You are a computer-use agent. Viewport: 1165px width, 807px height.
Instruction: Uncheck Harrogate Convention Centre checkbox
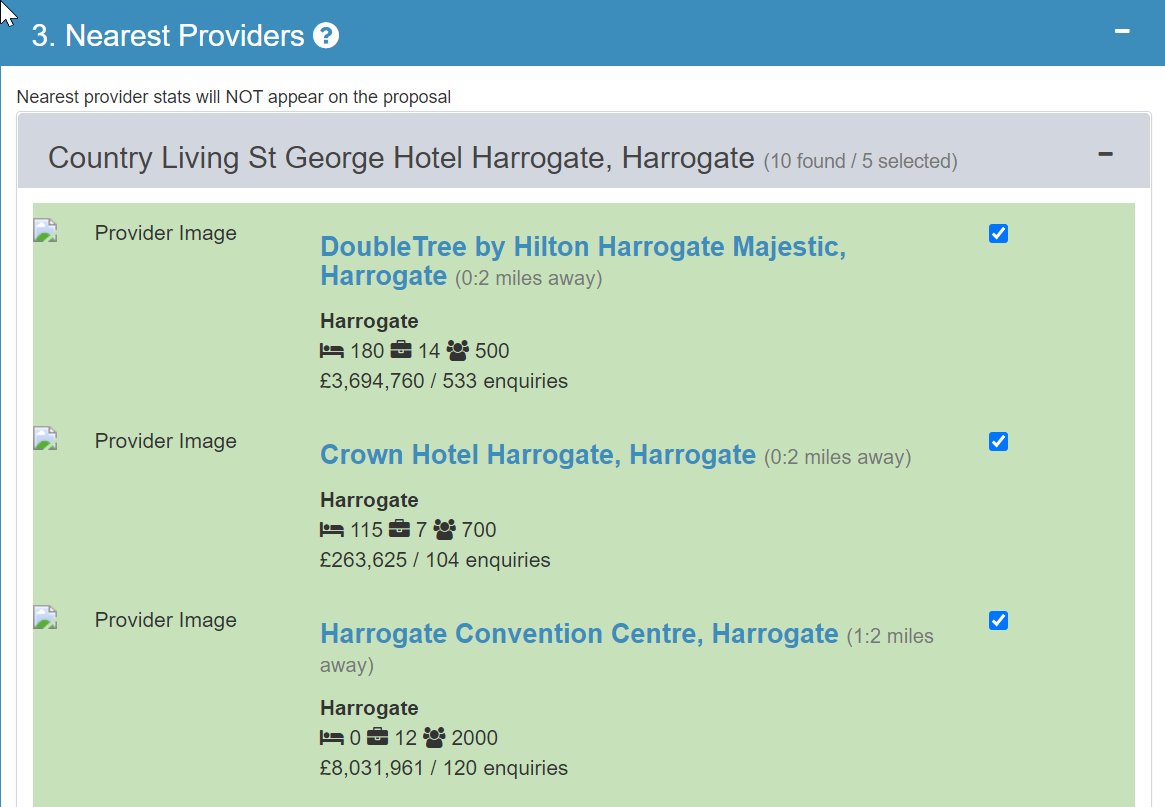(x=999, y=620)
